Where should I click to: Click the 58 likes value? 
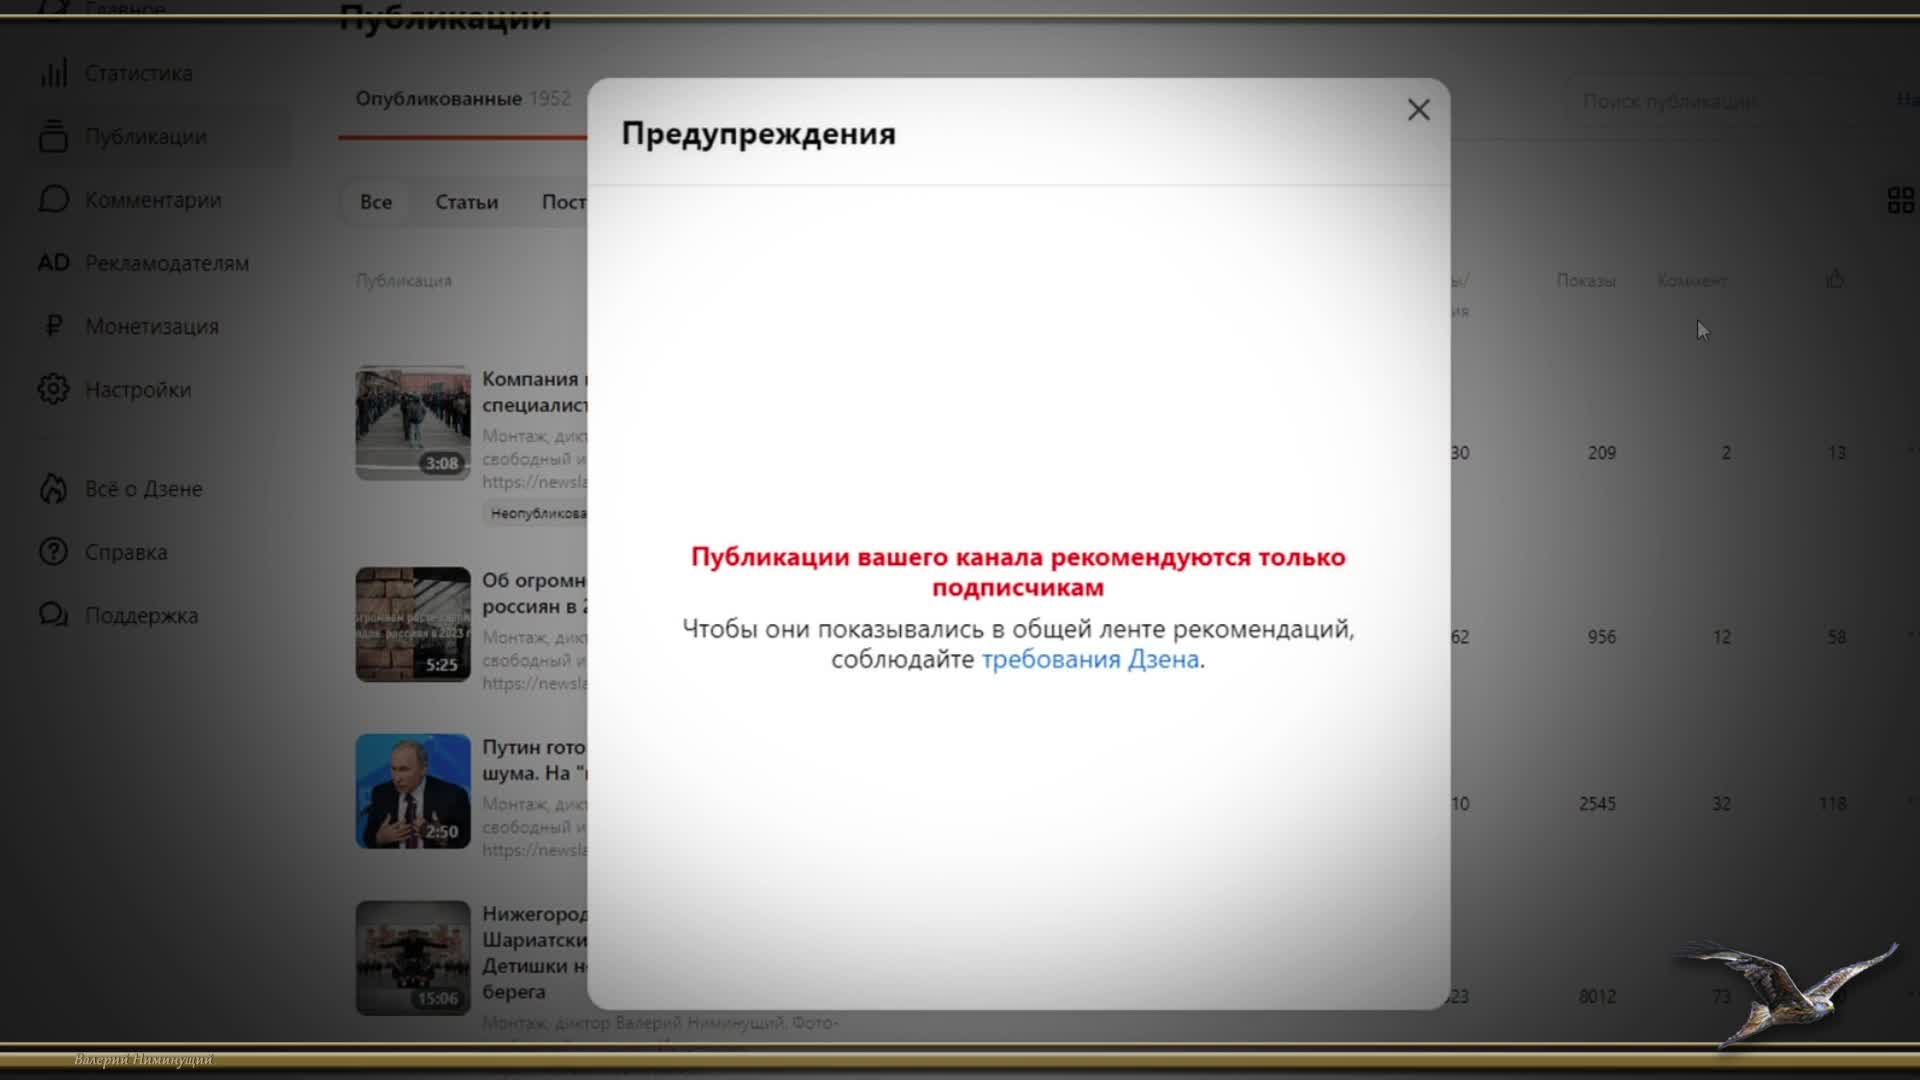(x=1837, y=637)
